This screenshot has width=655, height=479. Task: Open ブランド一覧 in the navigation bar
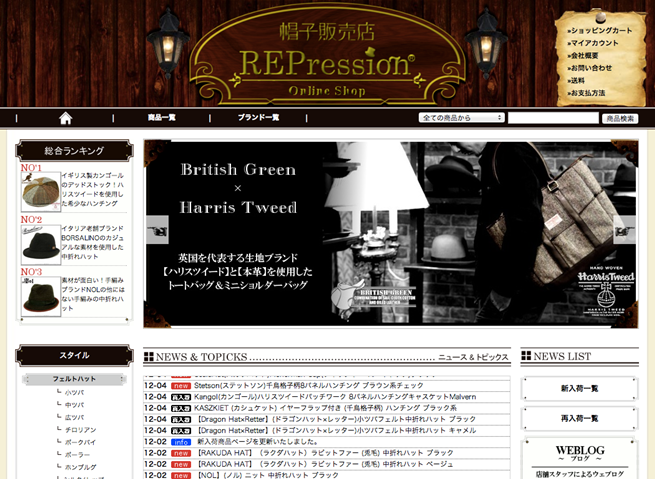coord(259,118)
